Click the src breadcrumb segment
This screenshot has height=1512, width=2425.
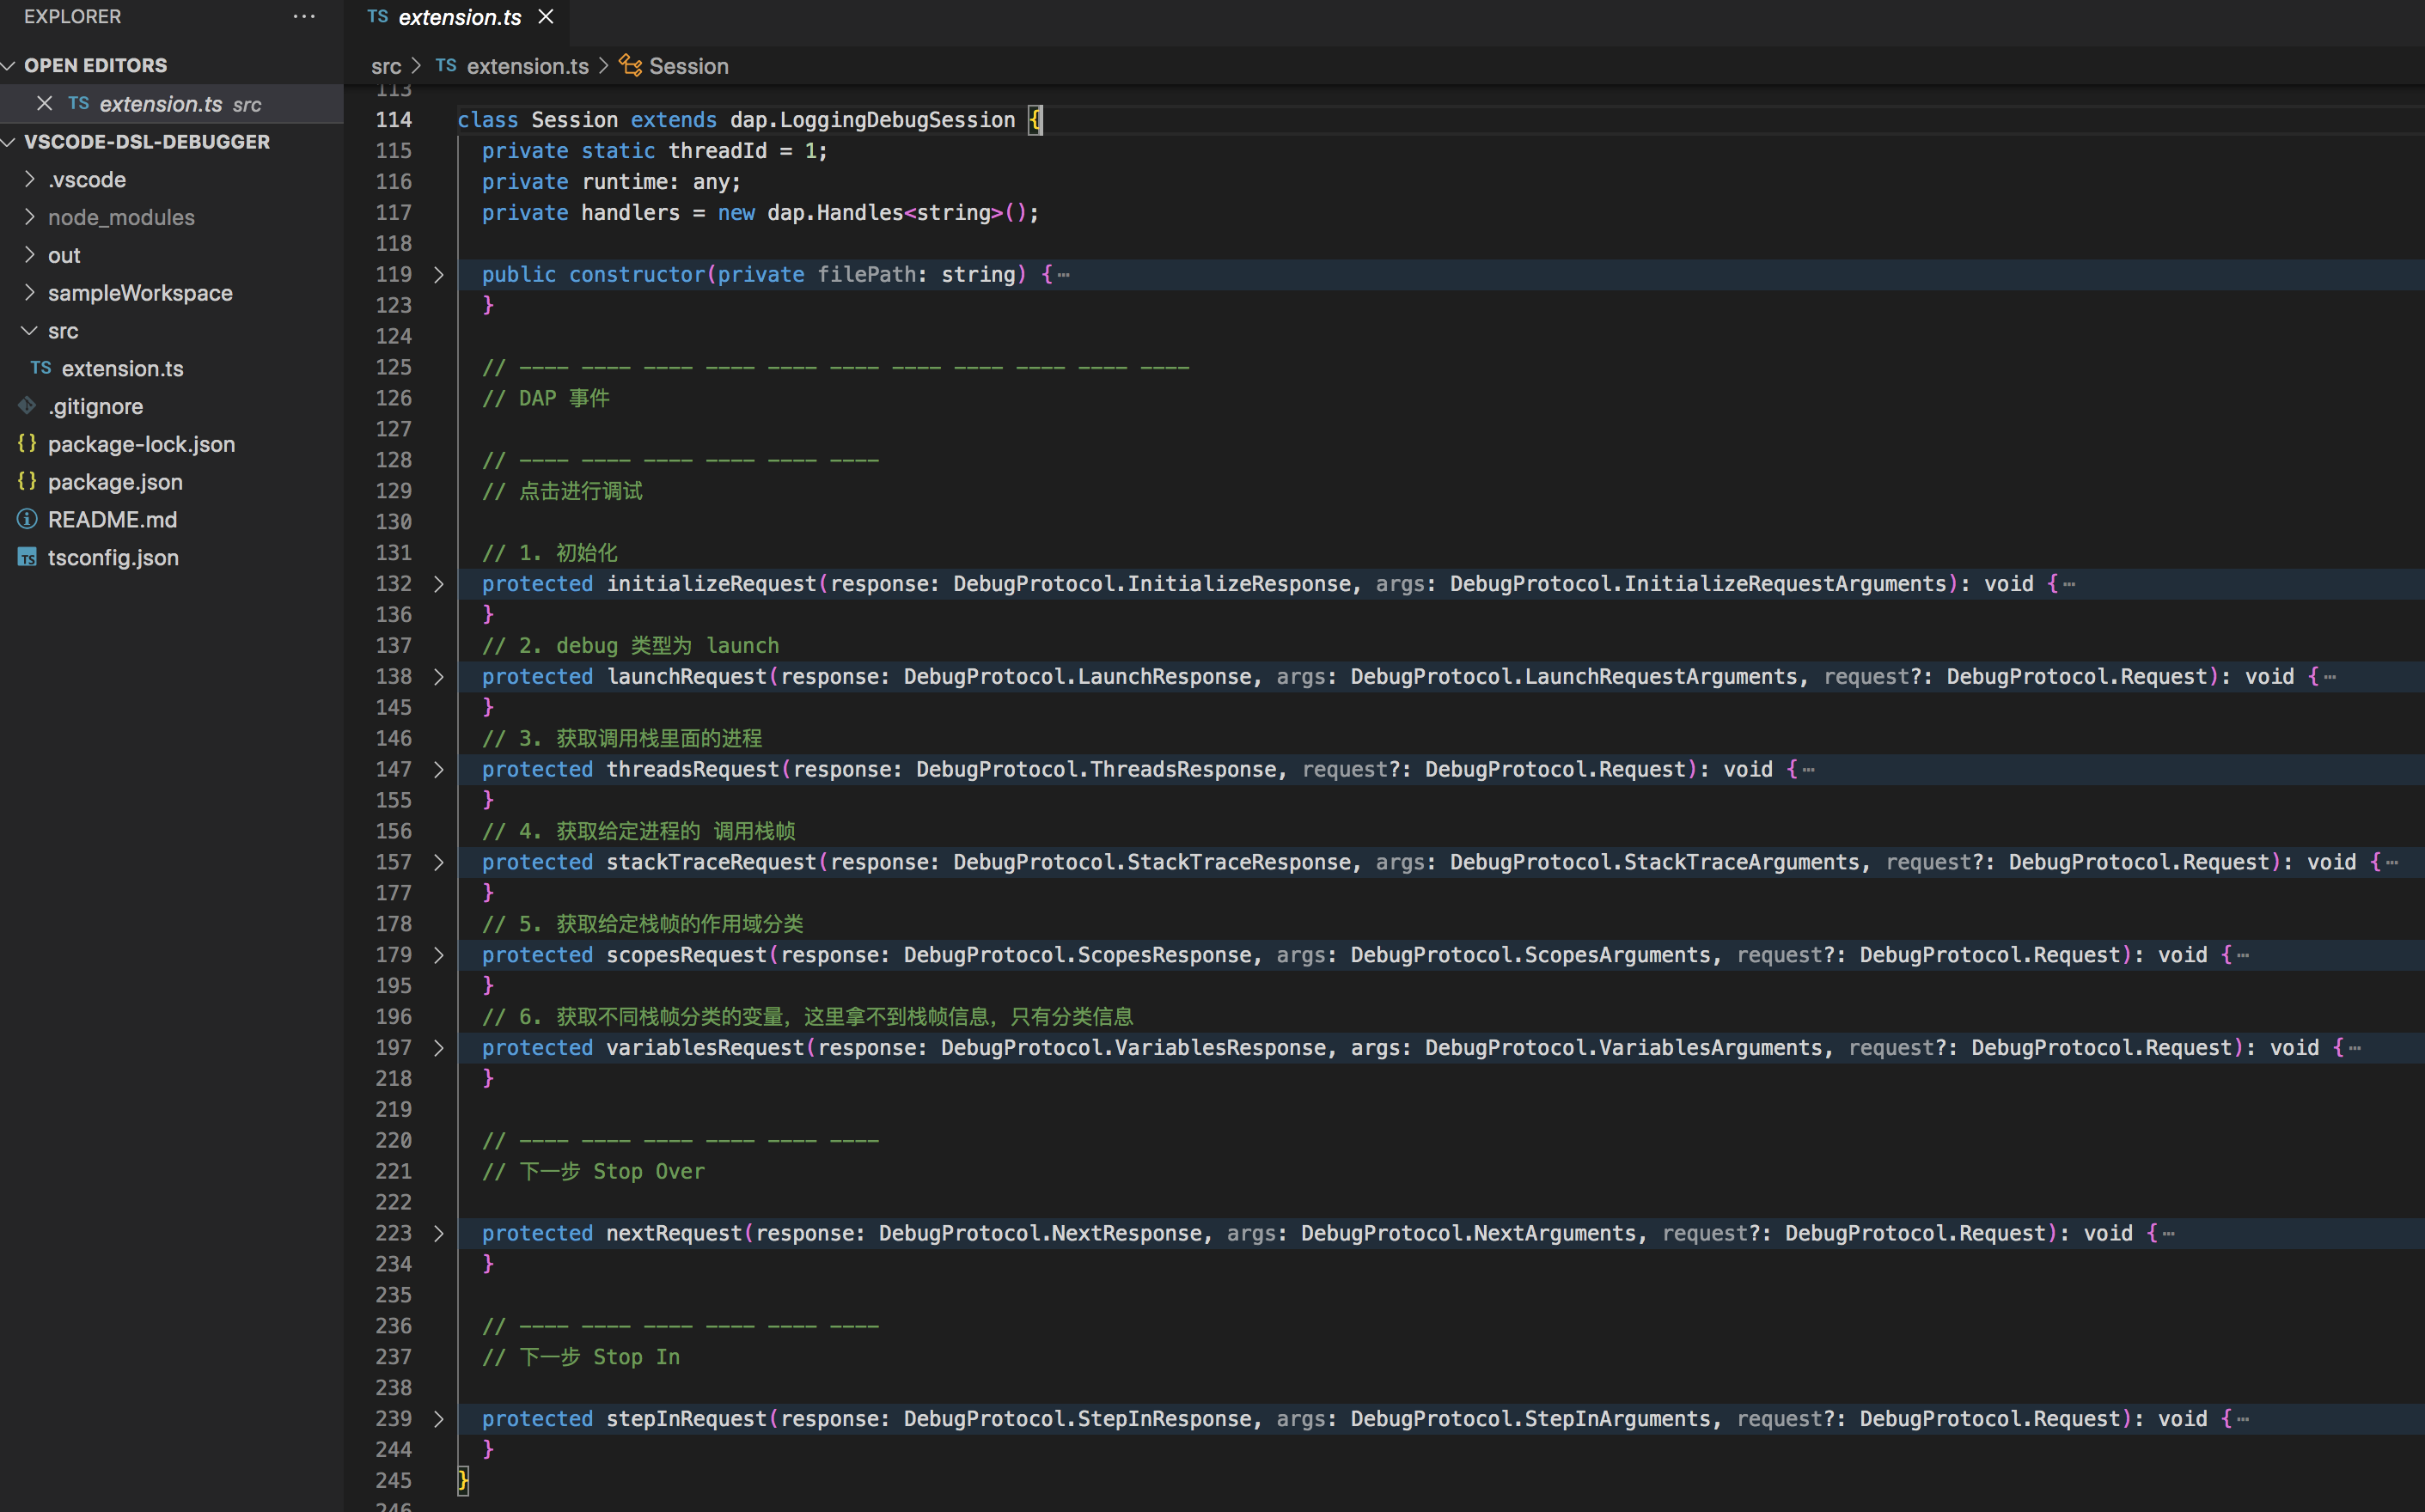pos(386,66)
